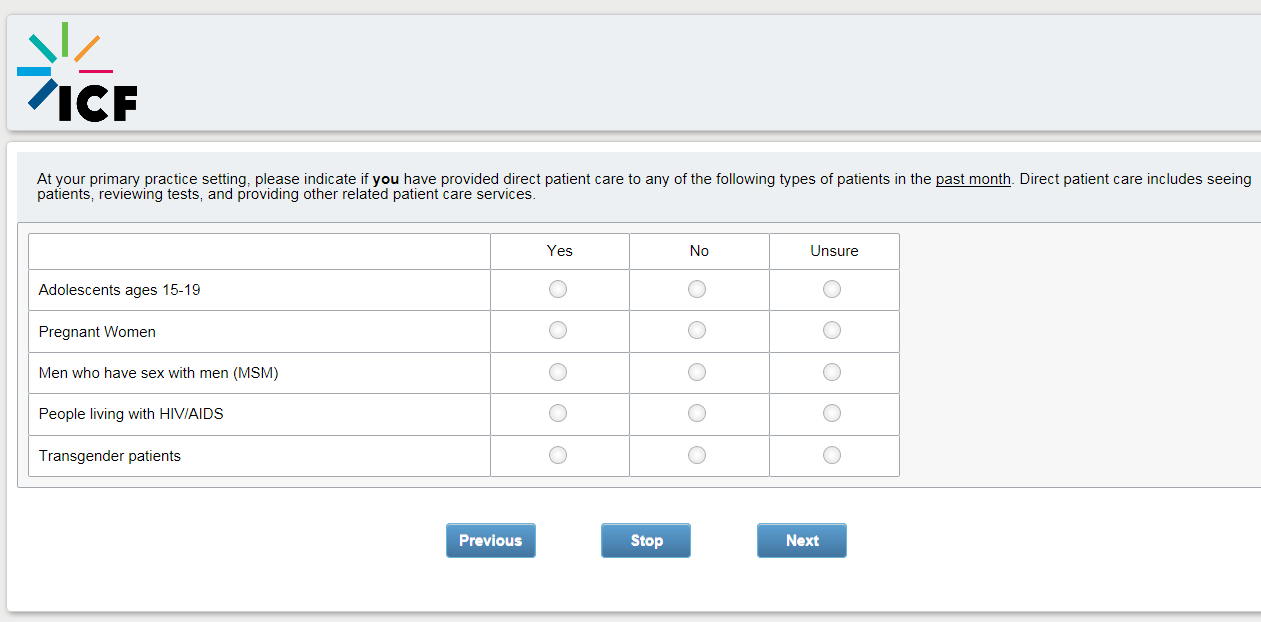The height and width of the screenshot is (622, 1261).
Task: Mark Unsure for Transgender patients
Action: (832, 455)
